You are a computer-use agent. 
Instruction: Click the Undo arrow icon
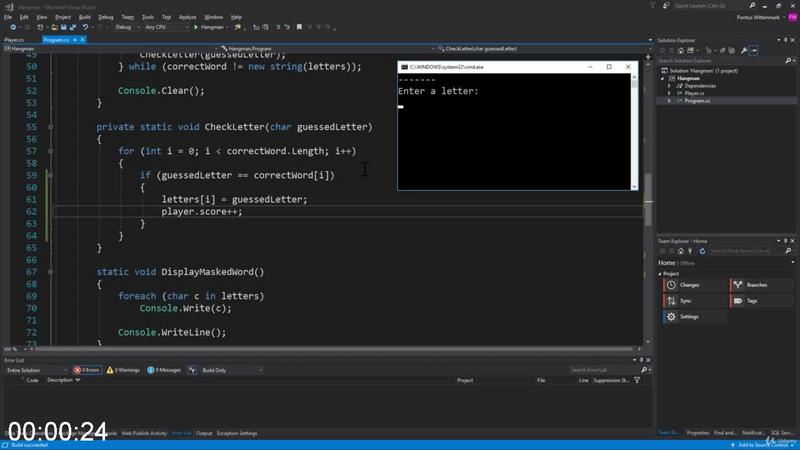coord(85,27)
